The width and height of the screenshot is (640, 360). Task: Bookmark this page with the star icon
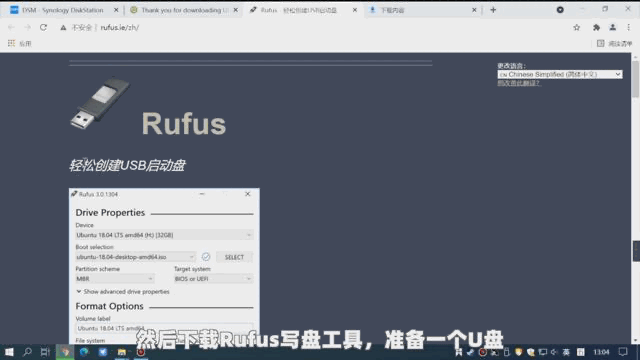click(x=576, y=27)
